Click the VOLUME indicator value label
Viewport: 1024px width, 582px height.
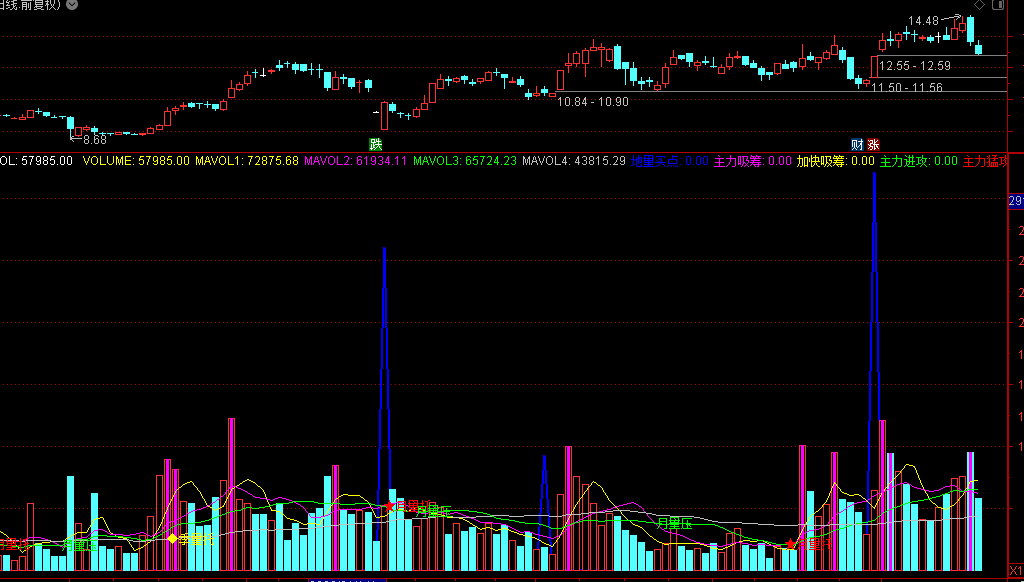pyautogui.click(x=136, y=161)
